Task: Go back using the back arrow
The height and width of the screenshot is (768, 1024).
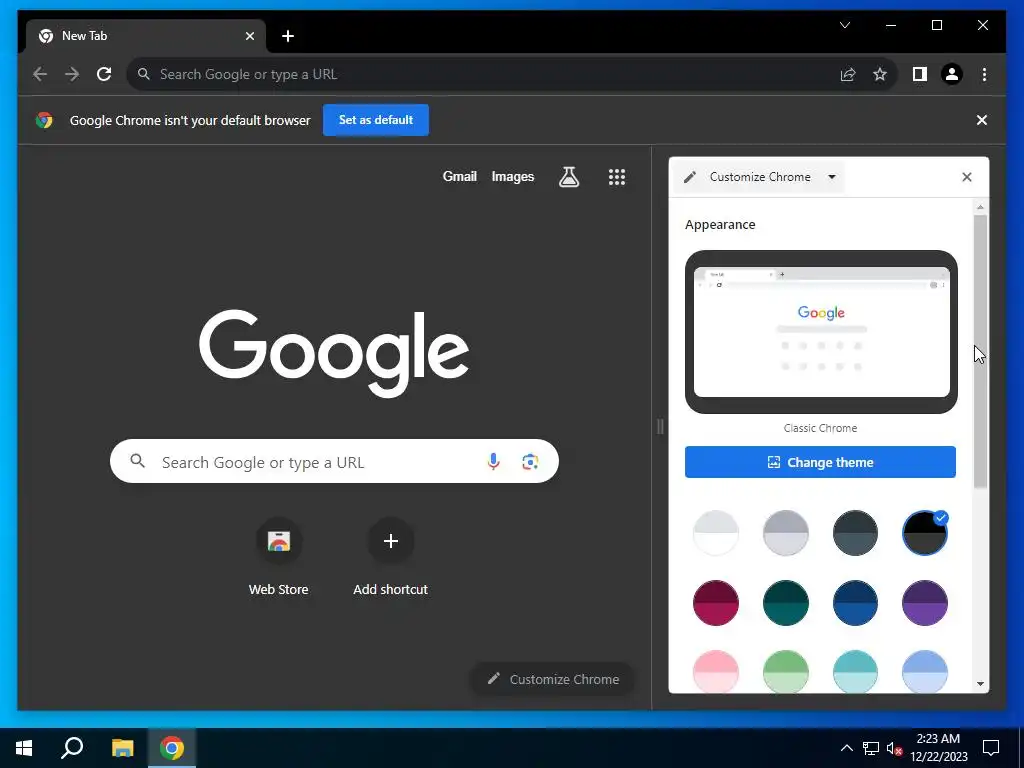Action: [x=40, y=74]
